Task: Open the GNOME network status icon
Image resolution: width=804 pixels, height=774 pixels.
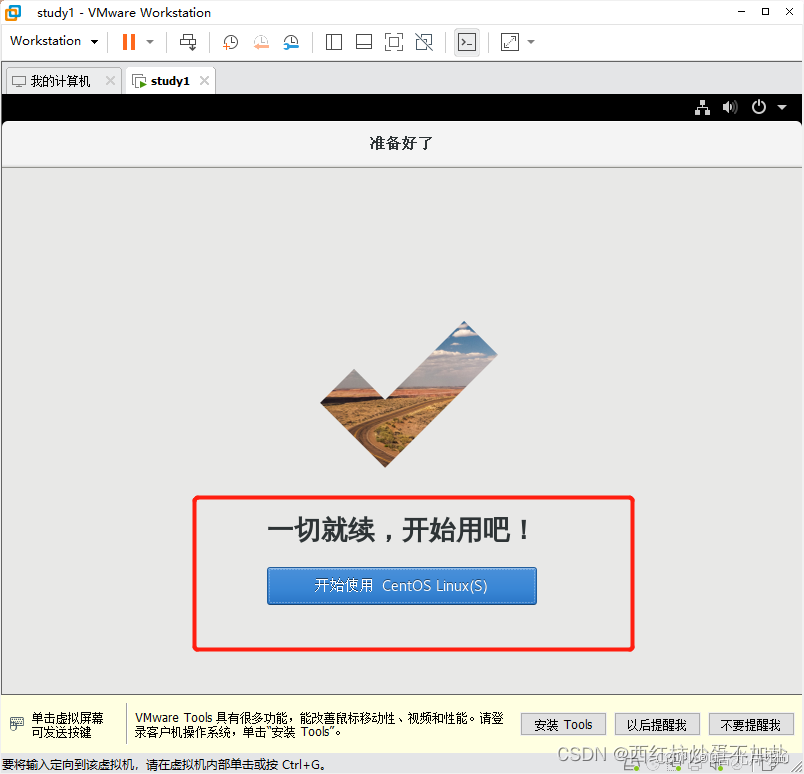Action: [x=702, y=107]
